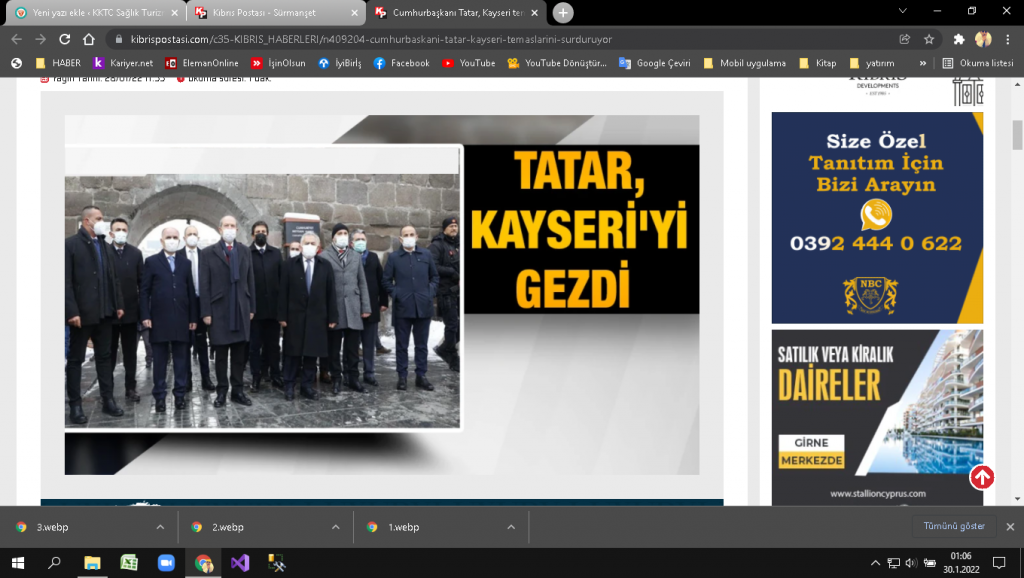The height and width of the screenshot is (578, 1024).
Task: Click the red scroll-to-top arrow button
Action: coord(982,478)
